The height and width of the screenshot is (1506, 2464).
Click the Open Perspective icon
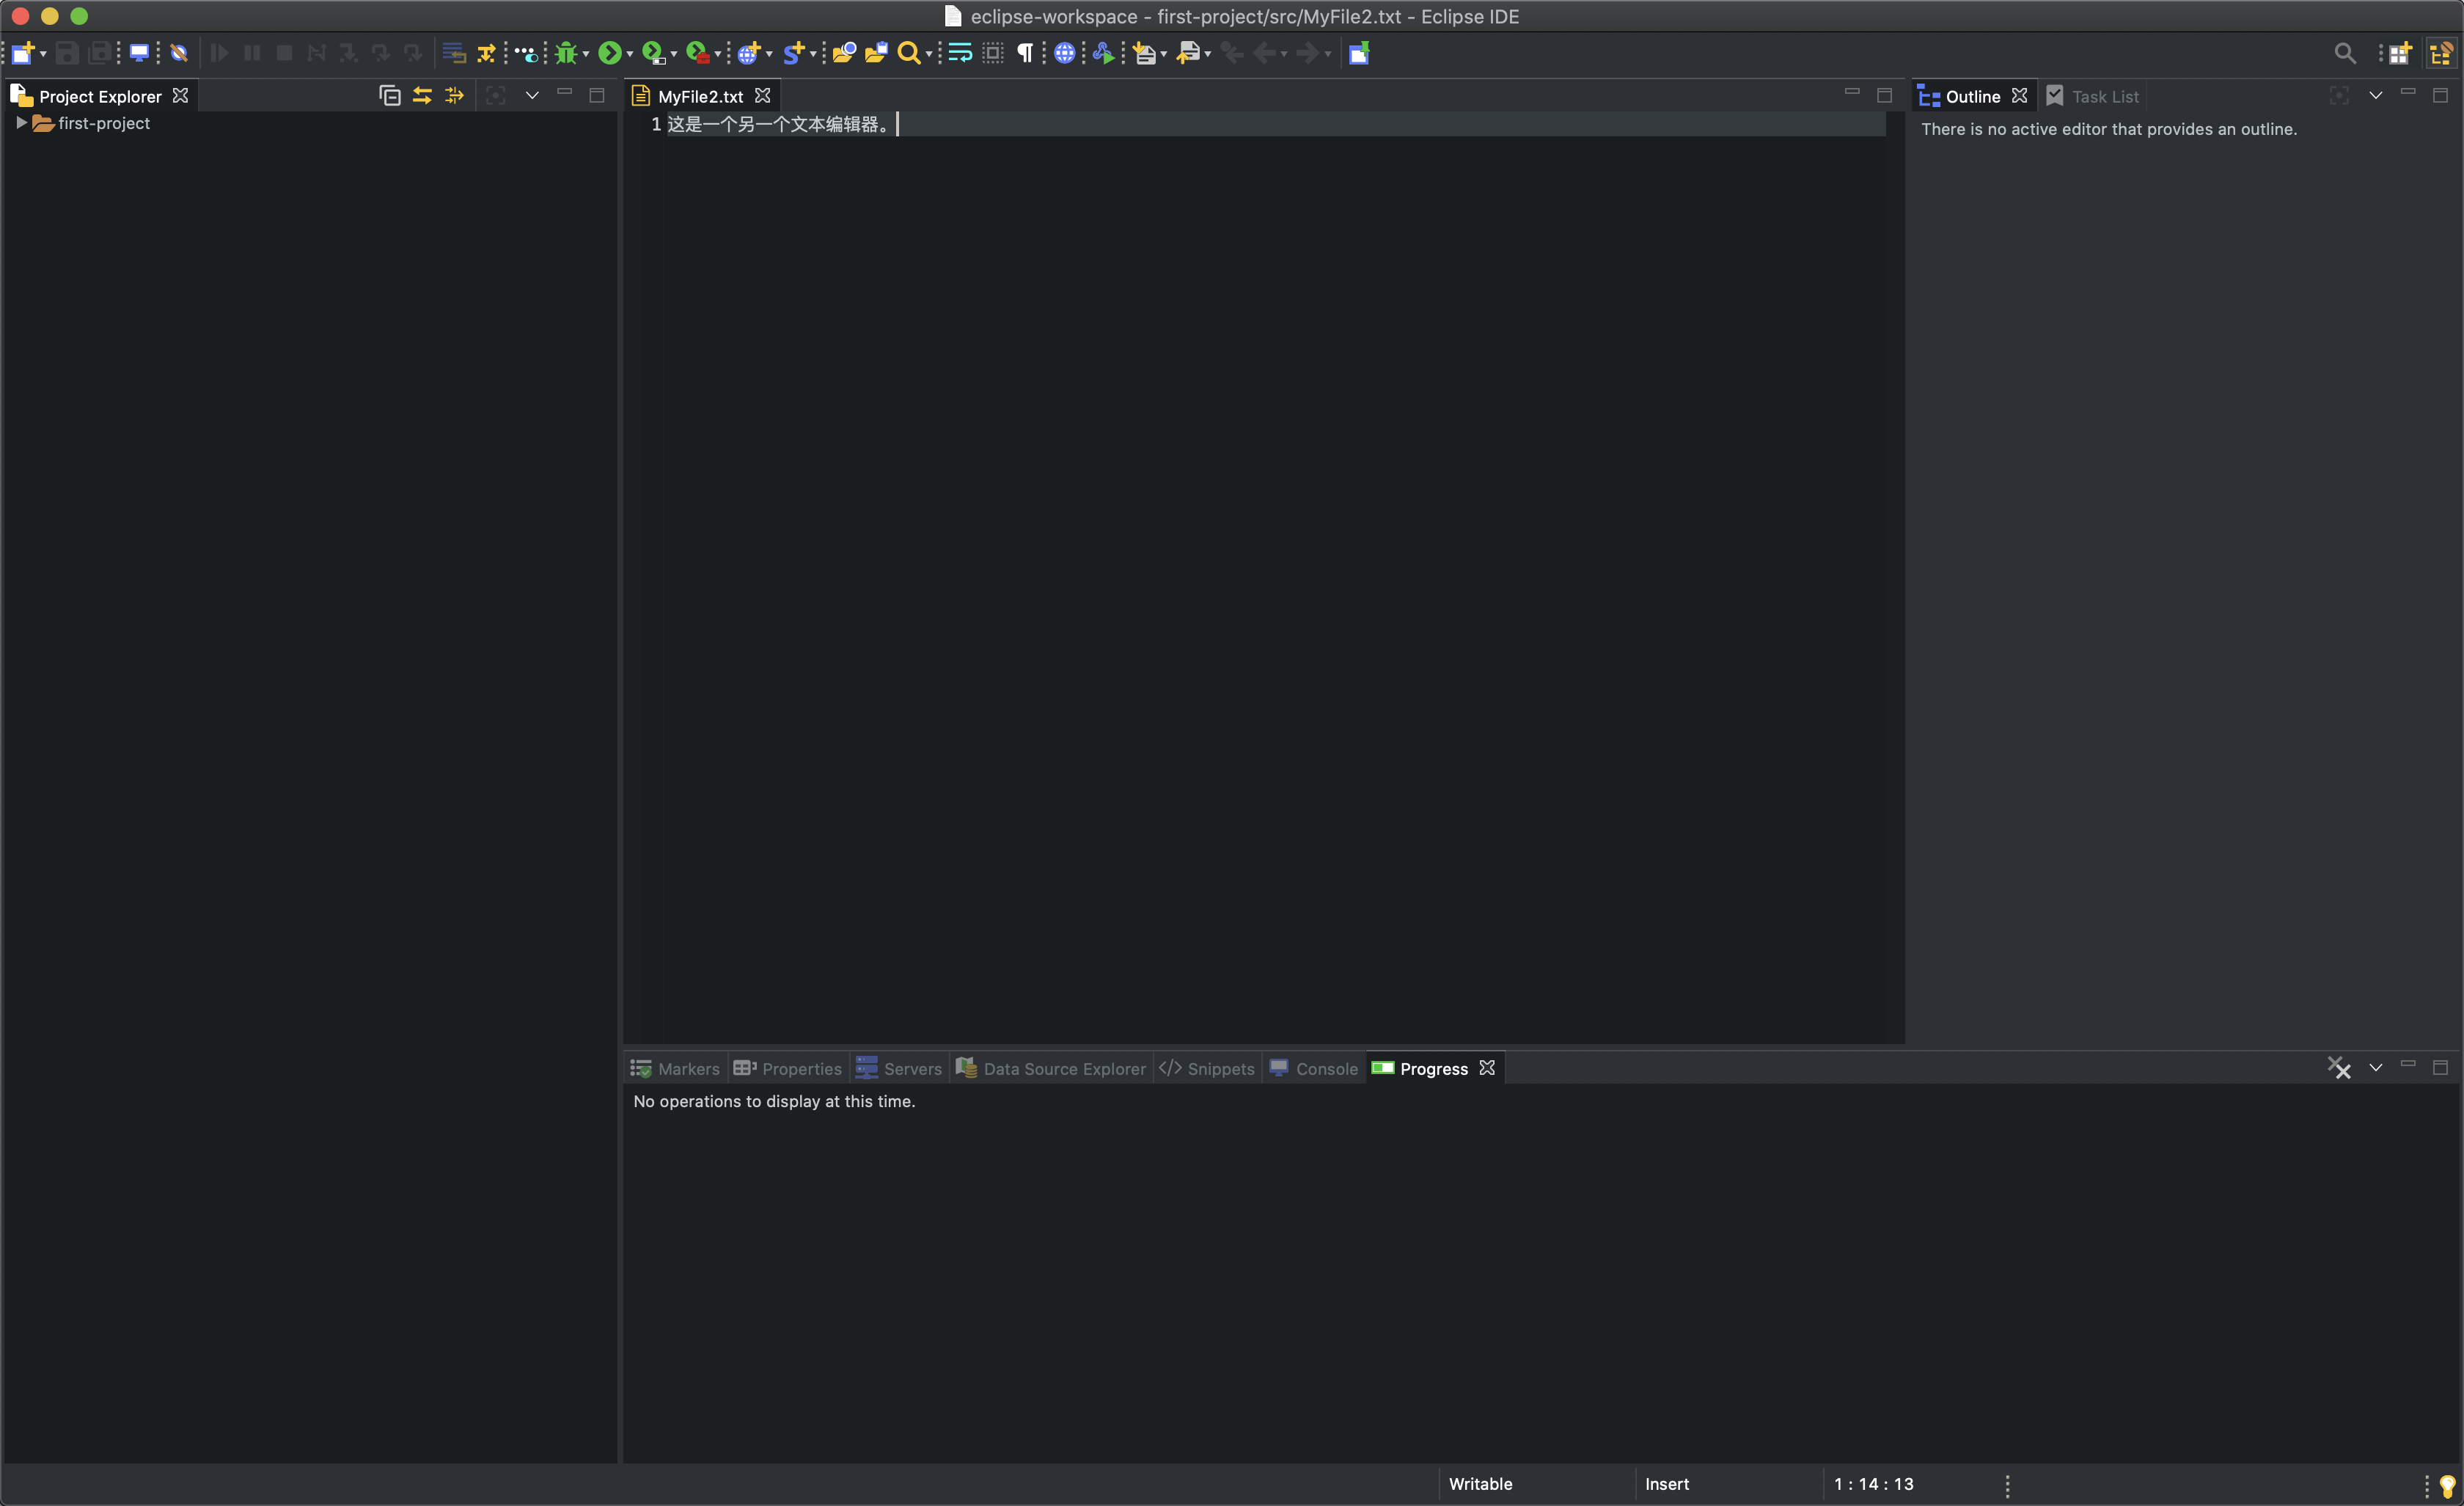2400,53
